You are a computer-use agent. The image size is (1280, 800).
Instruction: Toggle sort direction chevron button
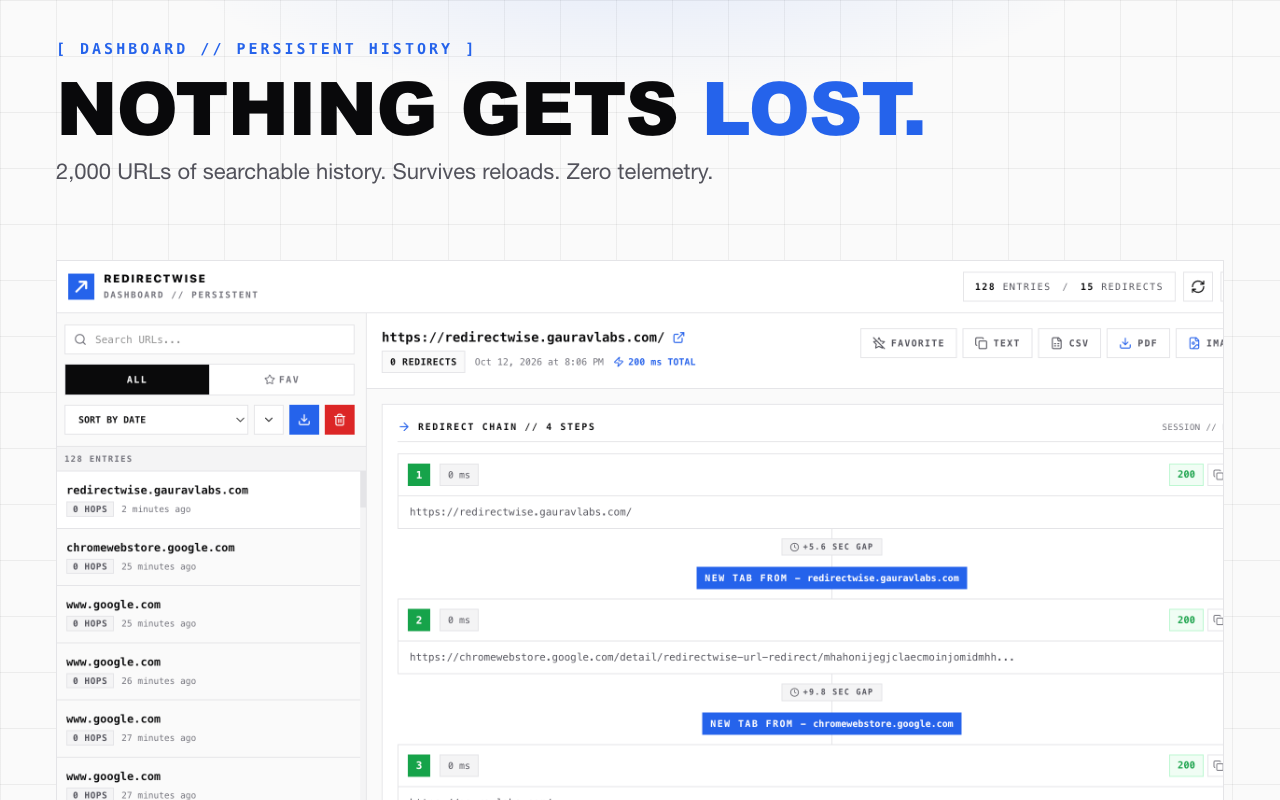pos(269,420)
